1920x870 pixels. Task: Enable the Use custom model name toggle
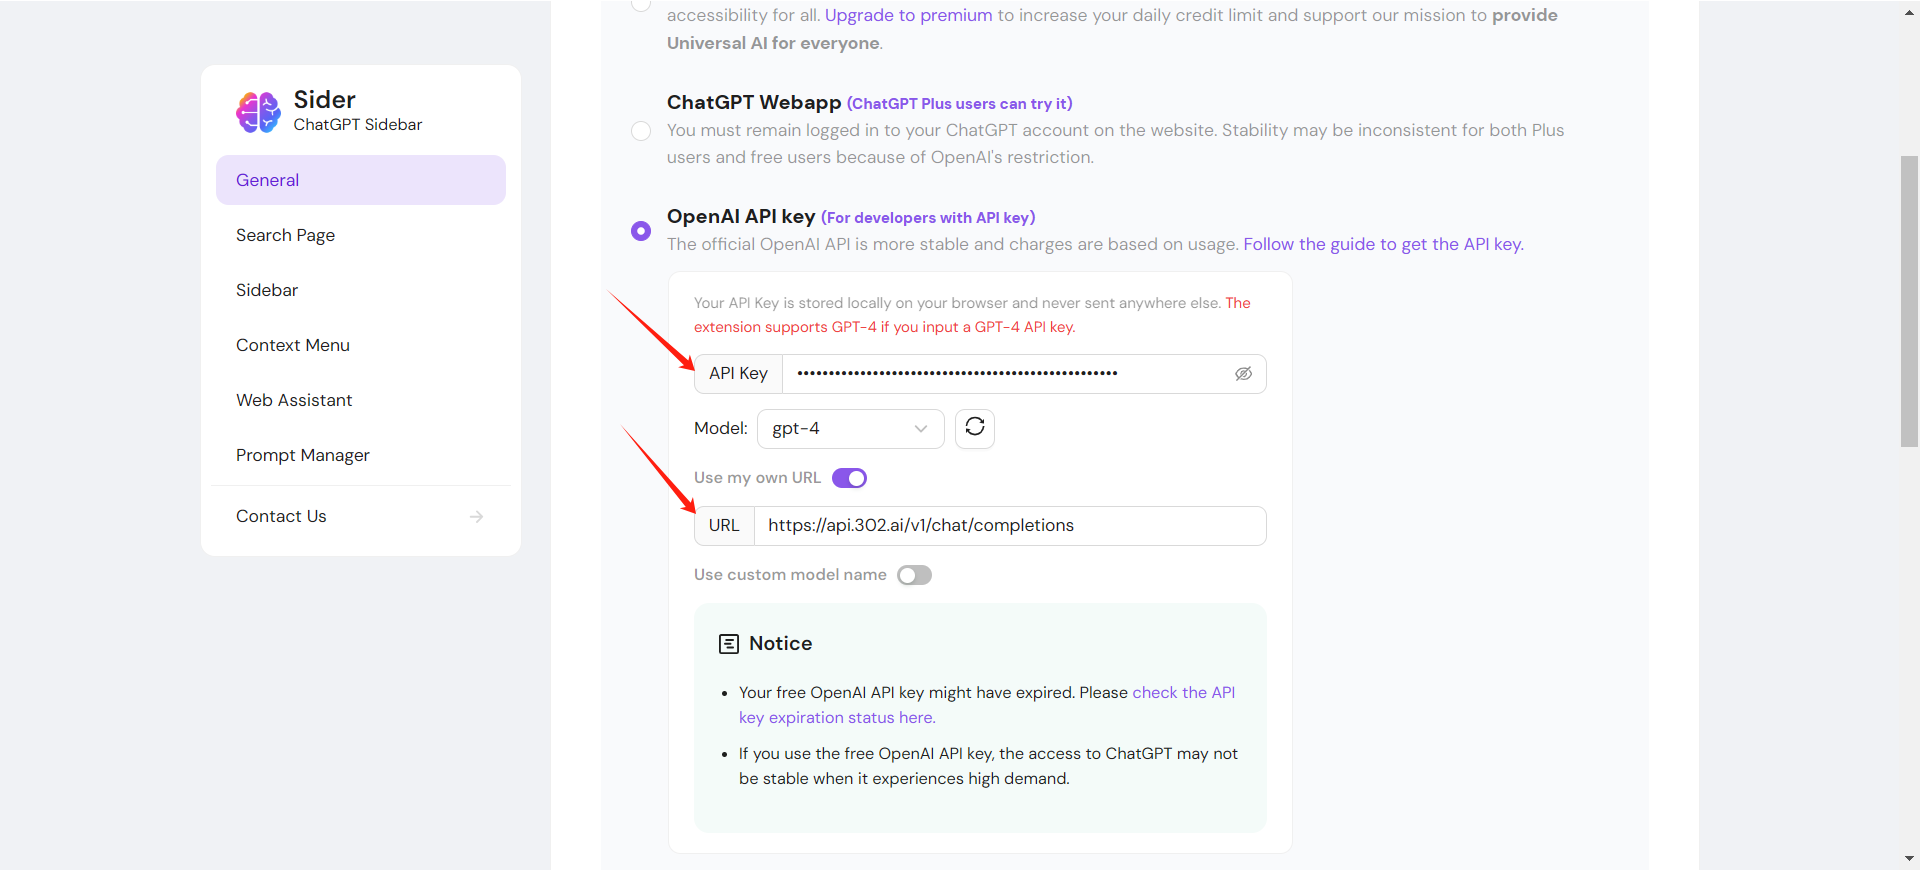[913, 575]
